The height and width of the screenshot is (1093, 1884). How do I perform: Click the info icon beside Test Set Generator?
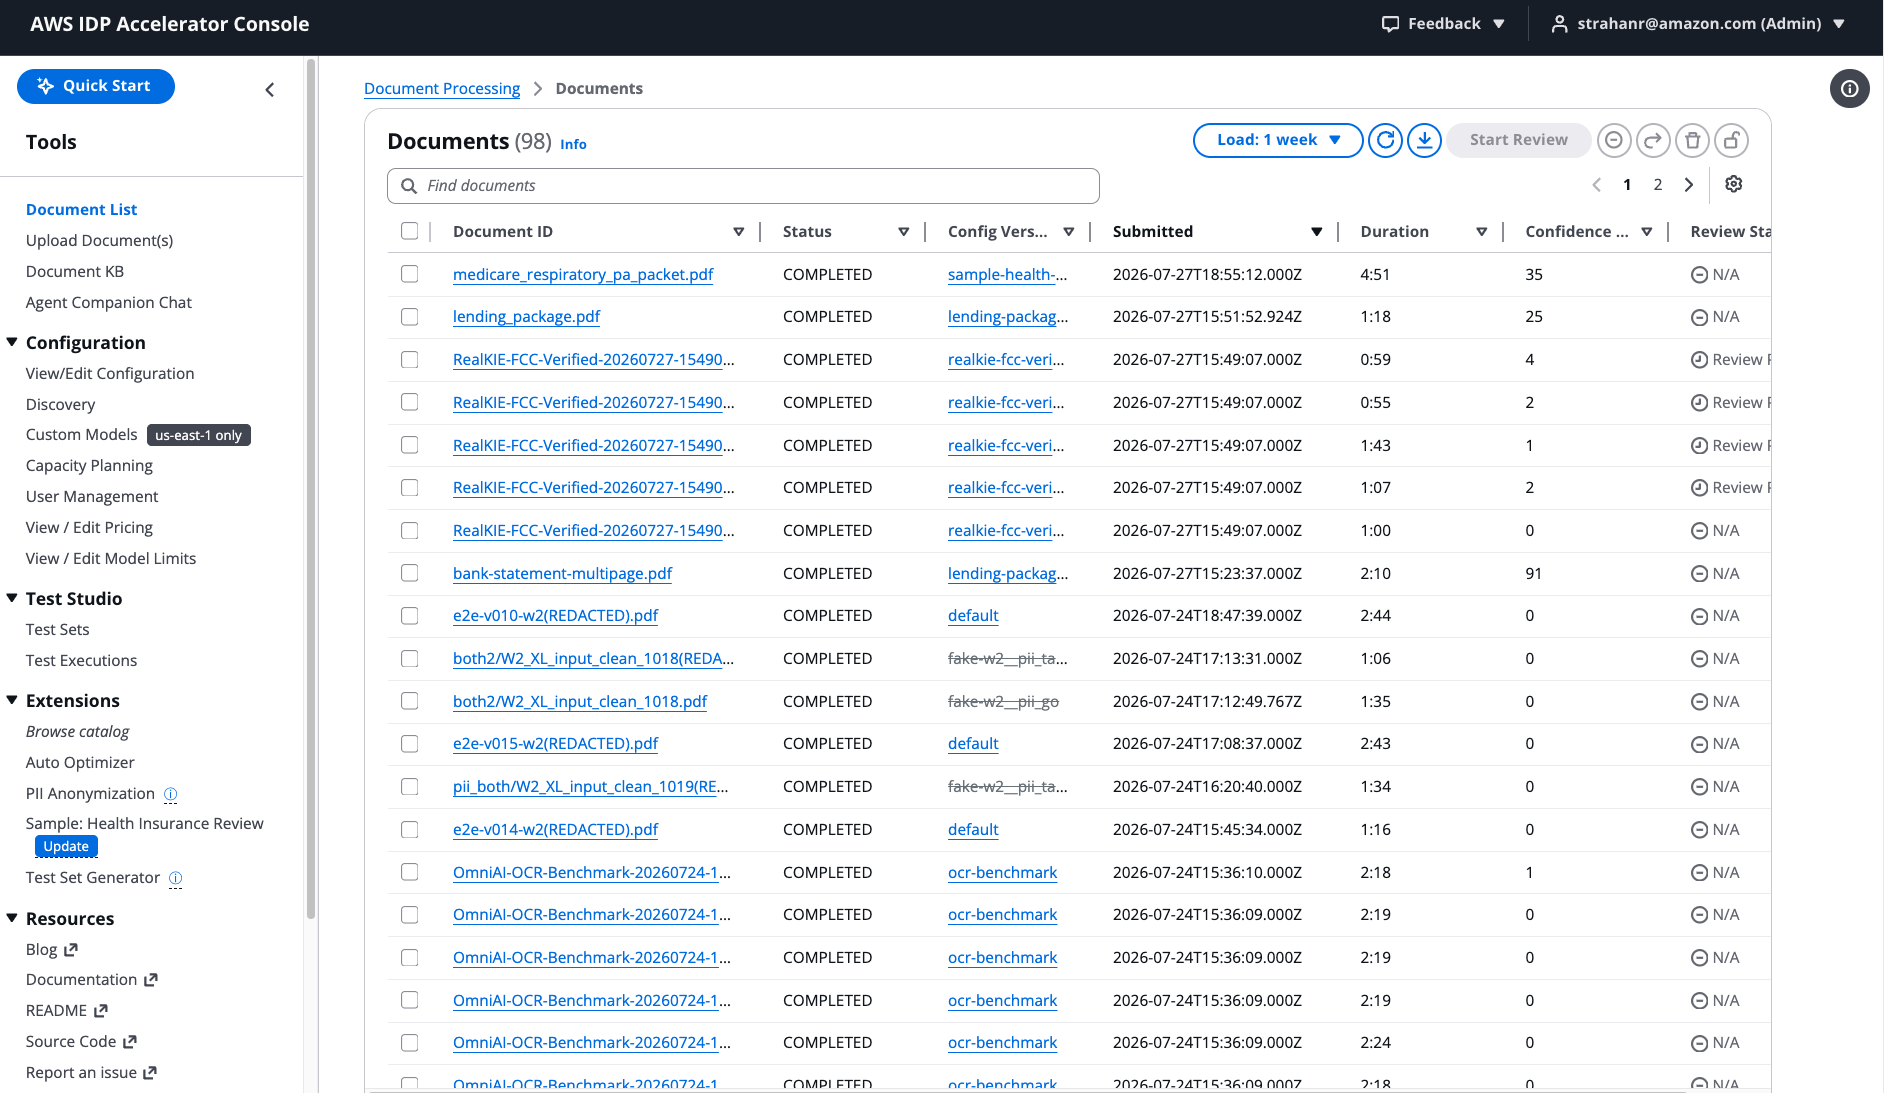[175, 878]
